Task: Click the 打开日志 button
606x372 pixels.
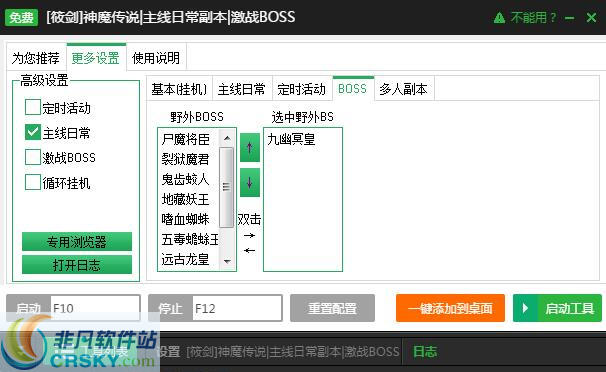Action: [x=77, y=265]
